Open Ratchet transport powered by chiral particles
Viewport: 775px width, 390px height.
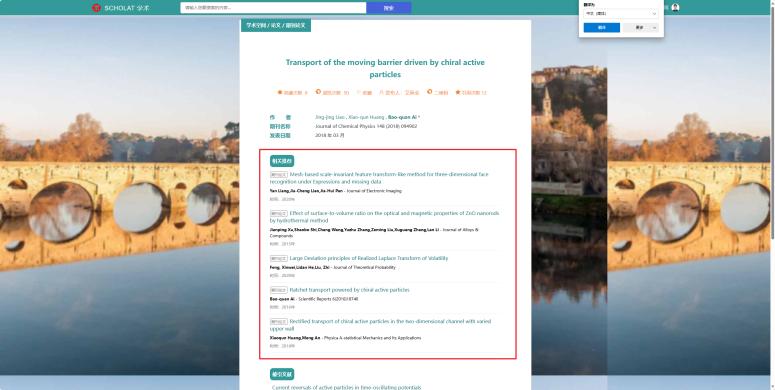349,290
